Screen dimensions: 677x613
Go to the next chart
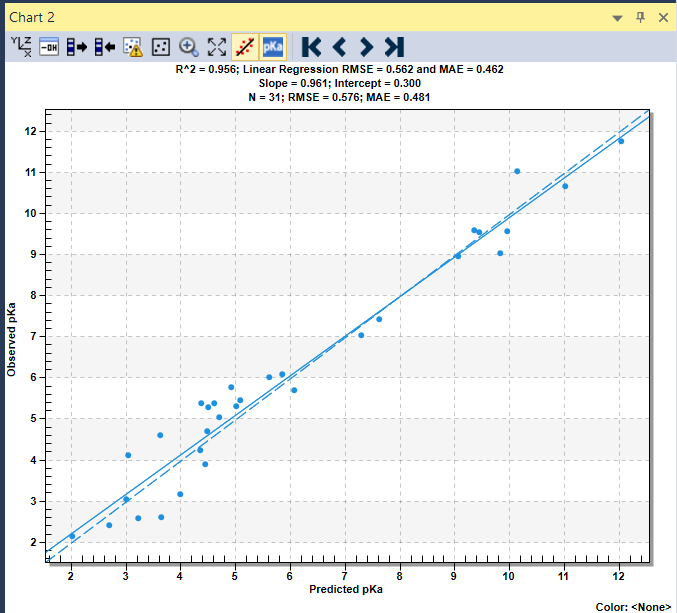(x=366, y=47)
